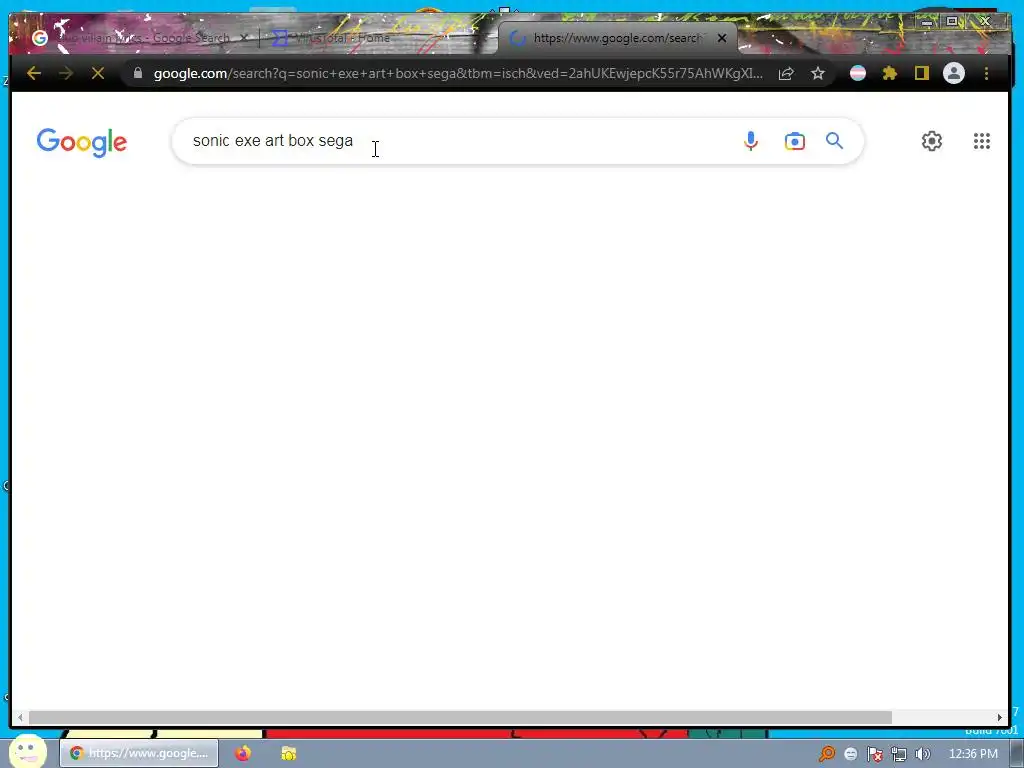Toggle the Chrome side panel icon

pyautogui.click(x=921, y=73)
